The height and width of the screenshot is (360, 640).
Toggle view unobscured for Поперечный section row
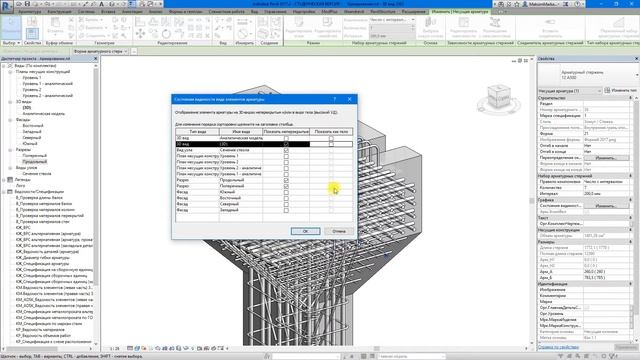point(286,186)
